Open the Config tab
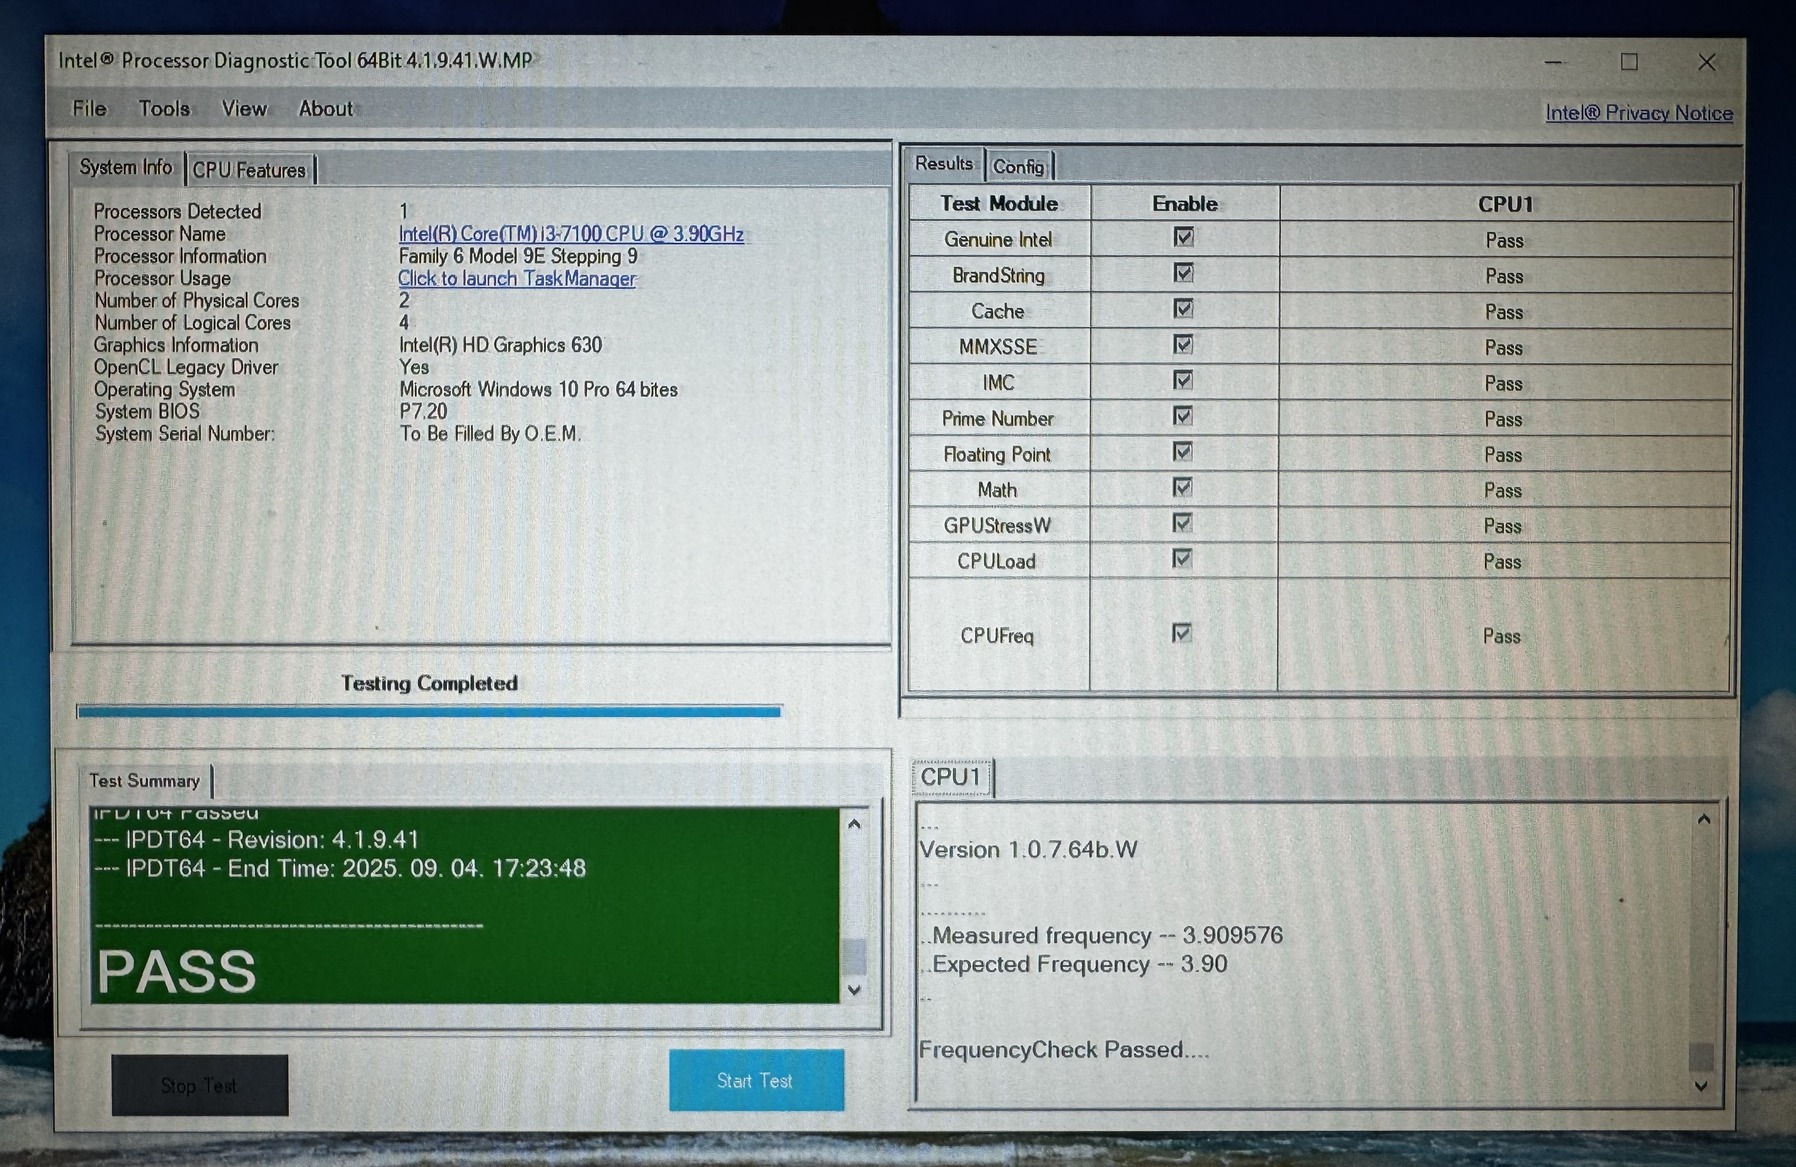1796x1167 pixels. [x=1018, y=166]
